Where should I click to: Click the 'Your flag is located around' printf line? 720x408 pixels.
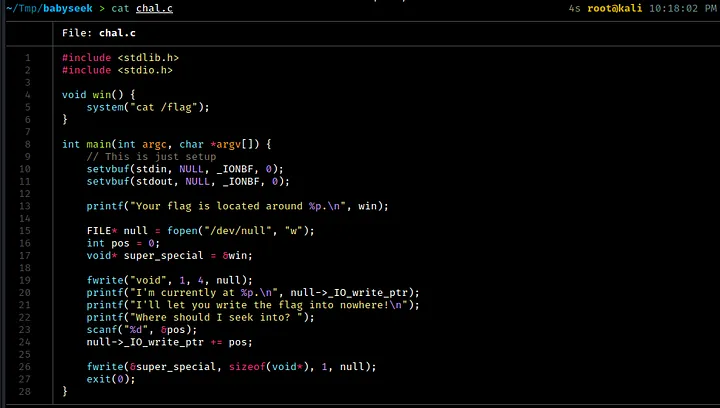pyautogui.click(x=237, y=207)
